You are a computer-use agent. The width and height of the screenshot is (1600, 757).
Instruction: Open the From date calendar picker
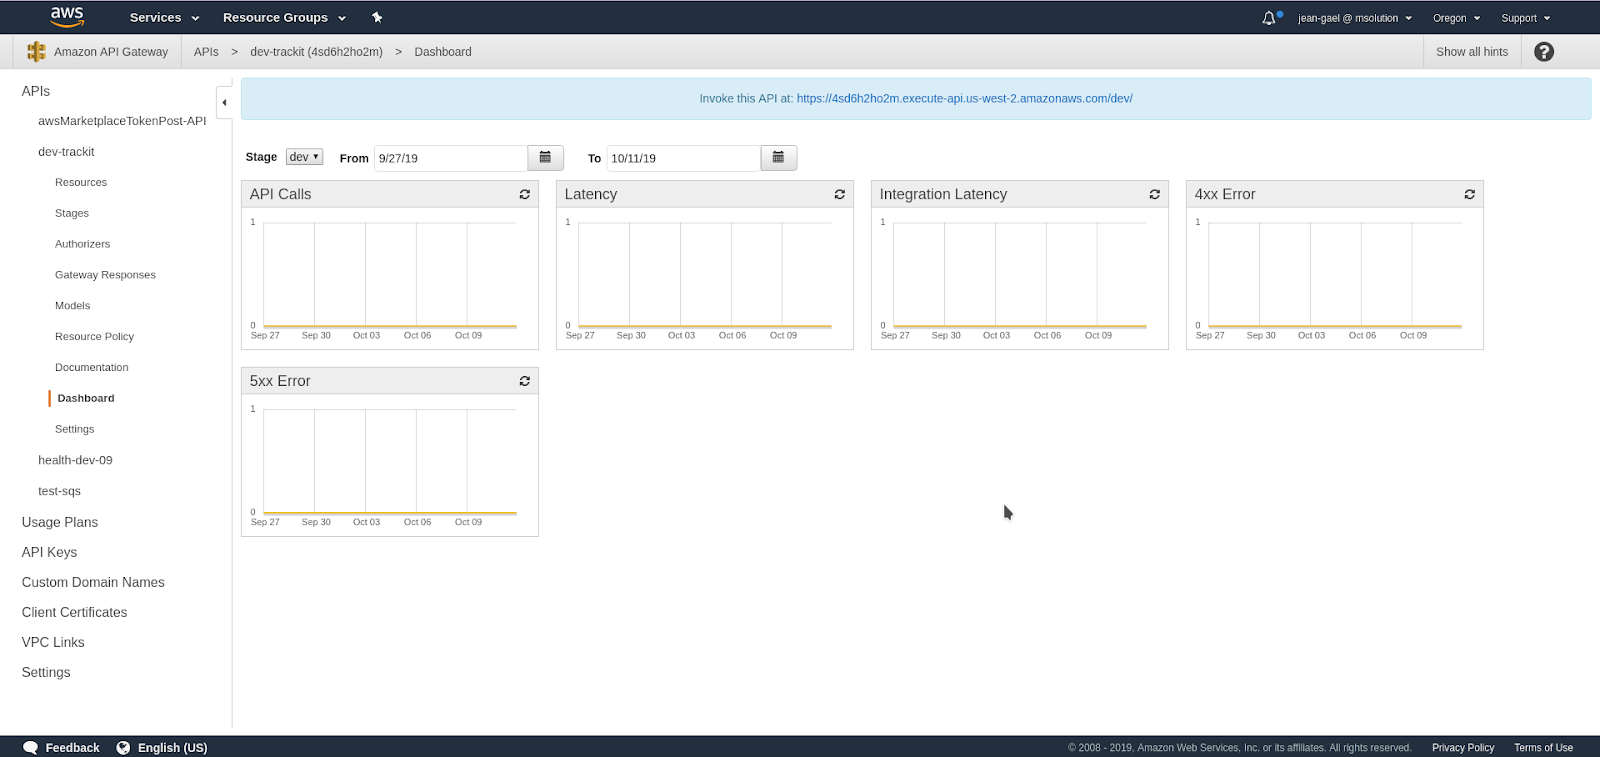pyautogui.click(x=545, y=158)
